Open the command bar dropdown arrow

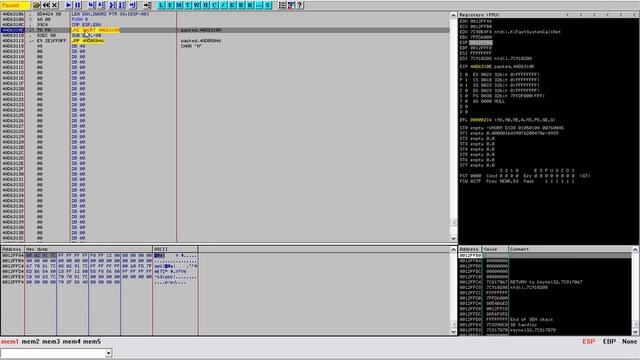point(109,353)
